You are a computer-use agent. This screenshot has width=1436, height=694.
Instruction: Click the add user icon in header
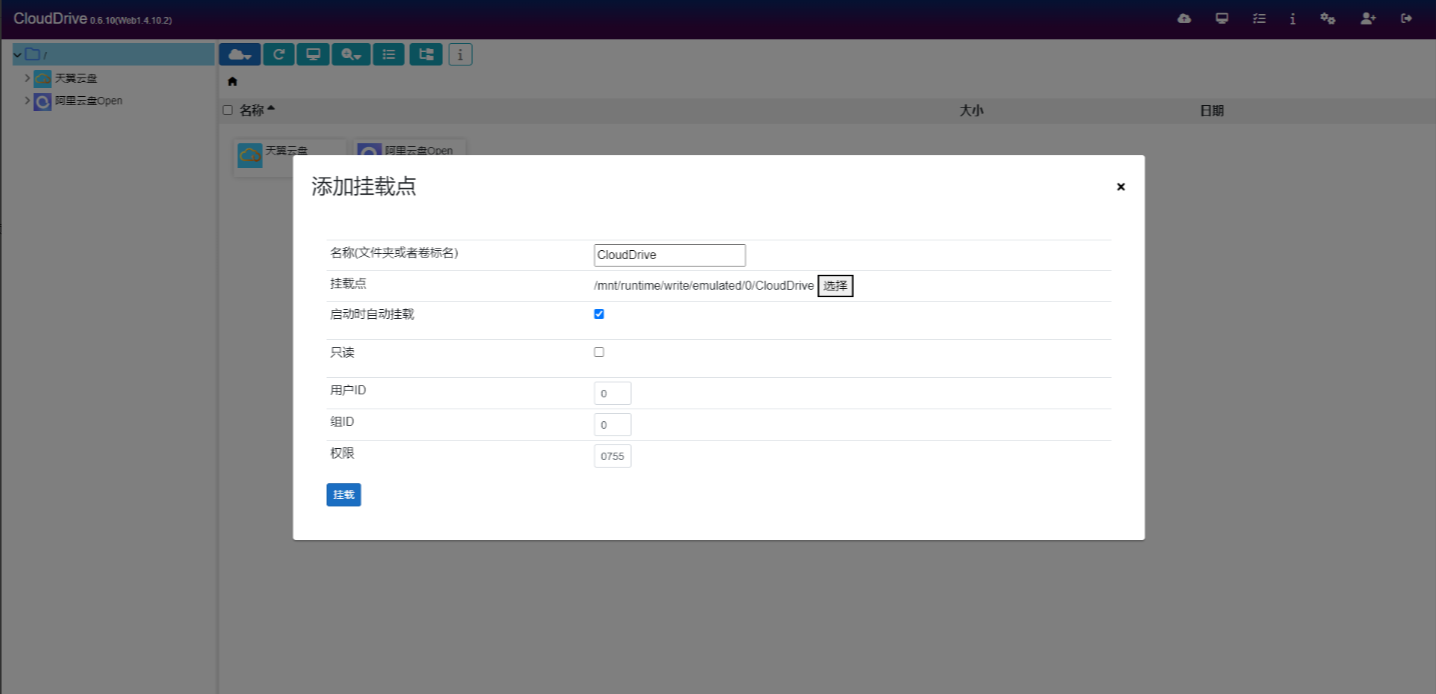pos(1368,19)
